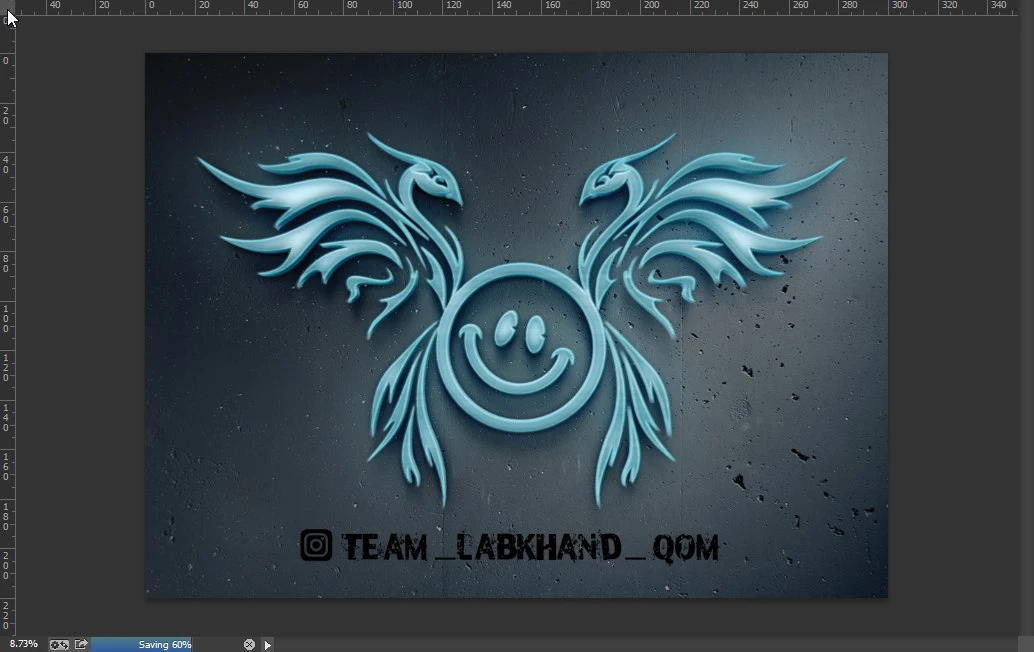Screen dimensions: 1034x652
Task: Click the 8.73% zoom level field
Action: [x=24, y=644]
